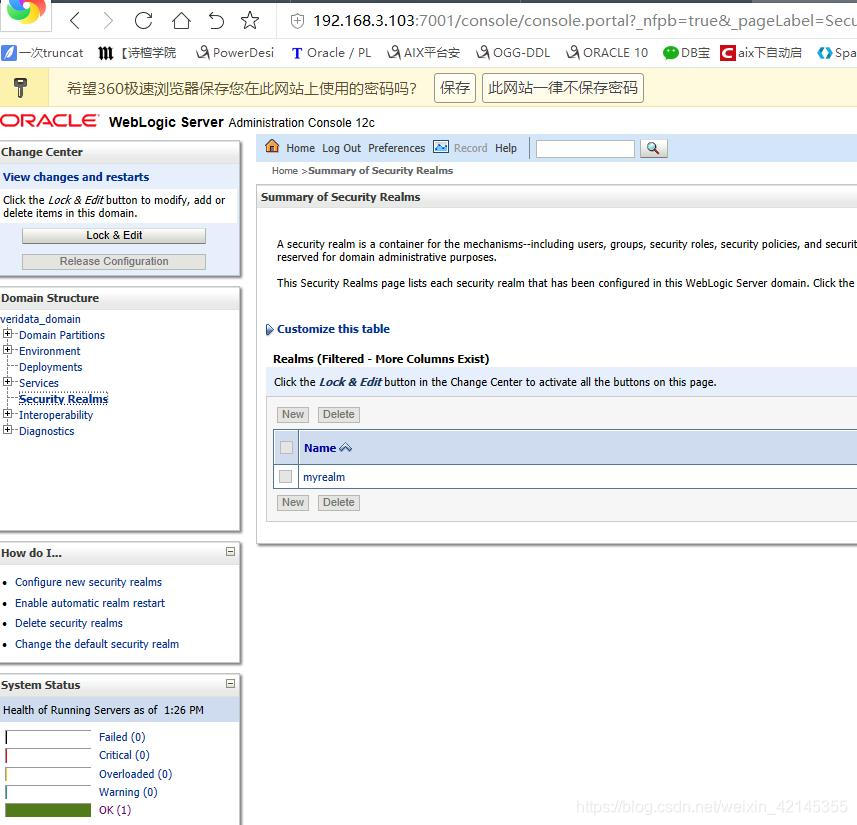Open the ORACLE 10 bookmark
The width and height of the screenshot is (857, 825).
(607, 52)
